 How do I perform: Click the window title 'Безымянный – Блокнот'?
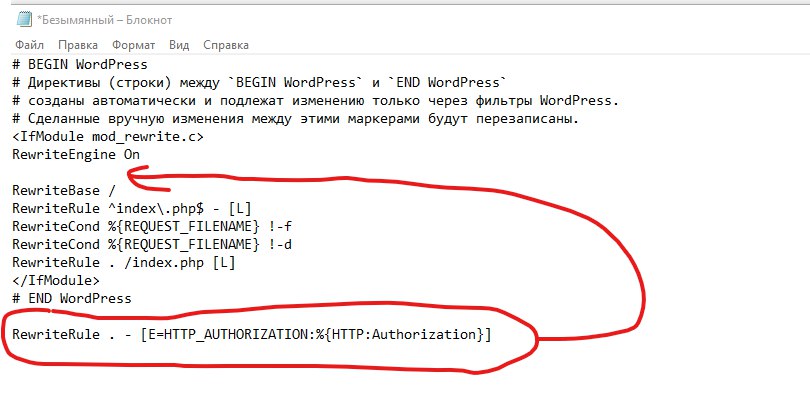tap(104, 20)
